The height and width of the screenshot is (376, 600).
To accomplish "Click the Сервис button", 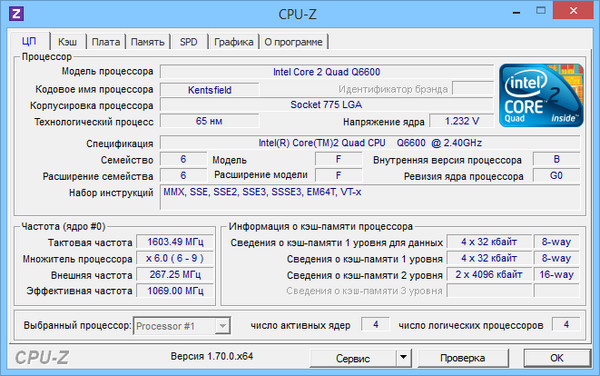I will coord(353,358).
